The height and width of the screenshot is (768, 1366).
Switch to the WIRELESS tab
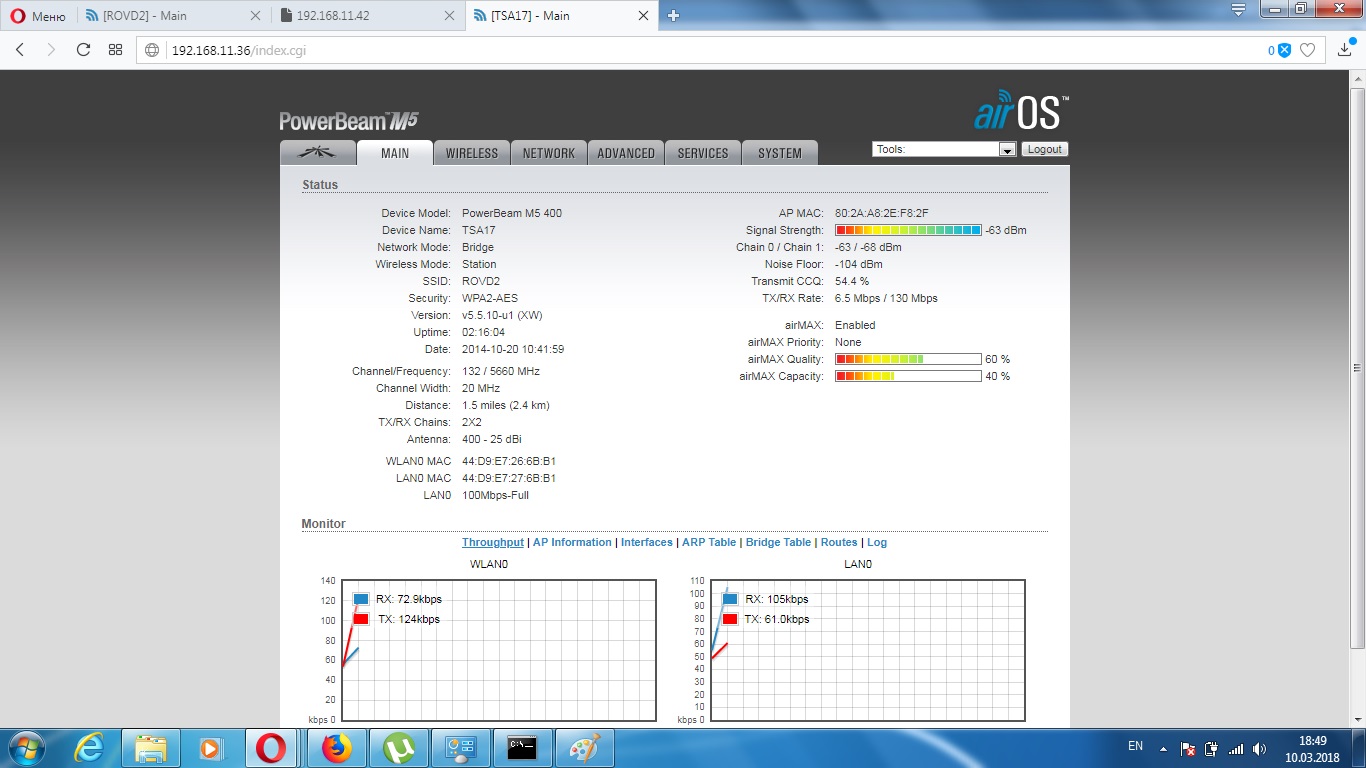click(x=472, y=153)
